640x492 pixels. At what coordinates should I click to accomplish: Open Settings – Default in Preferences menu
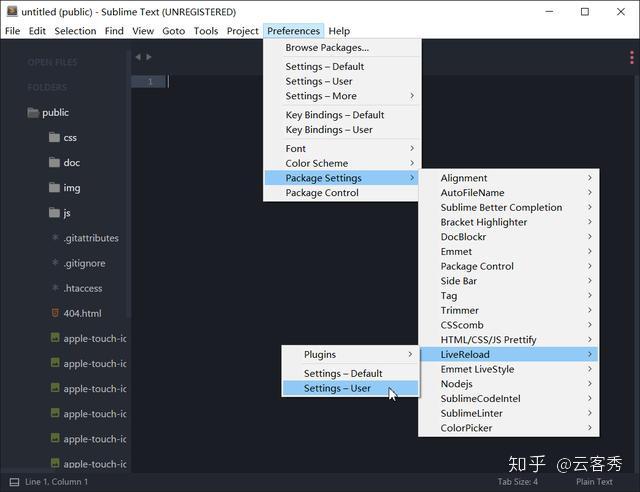pos(342,67)
